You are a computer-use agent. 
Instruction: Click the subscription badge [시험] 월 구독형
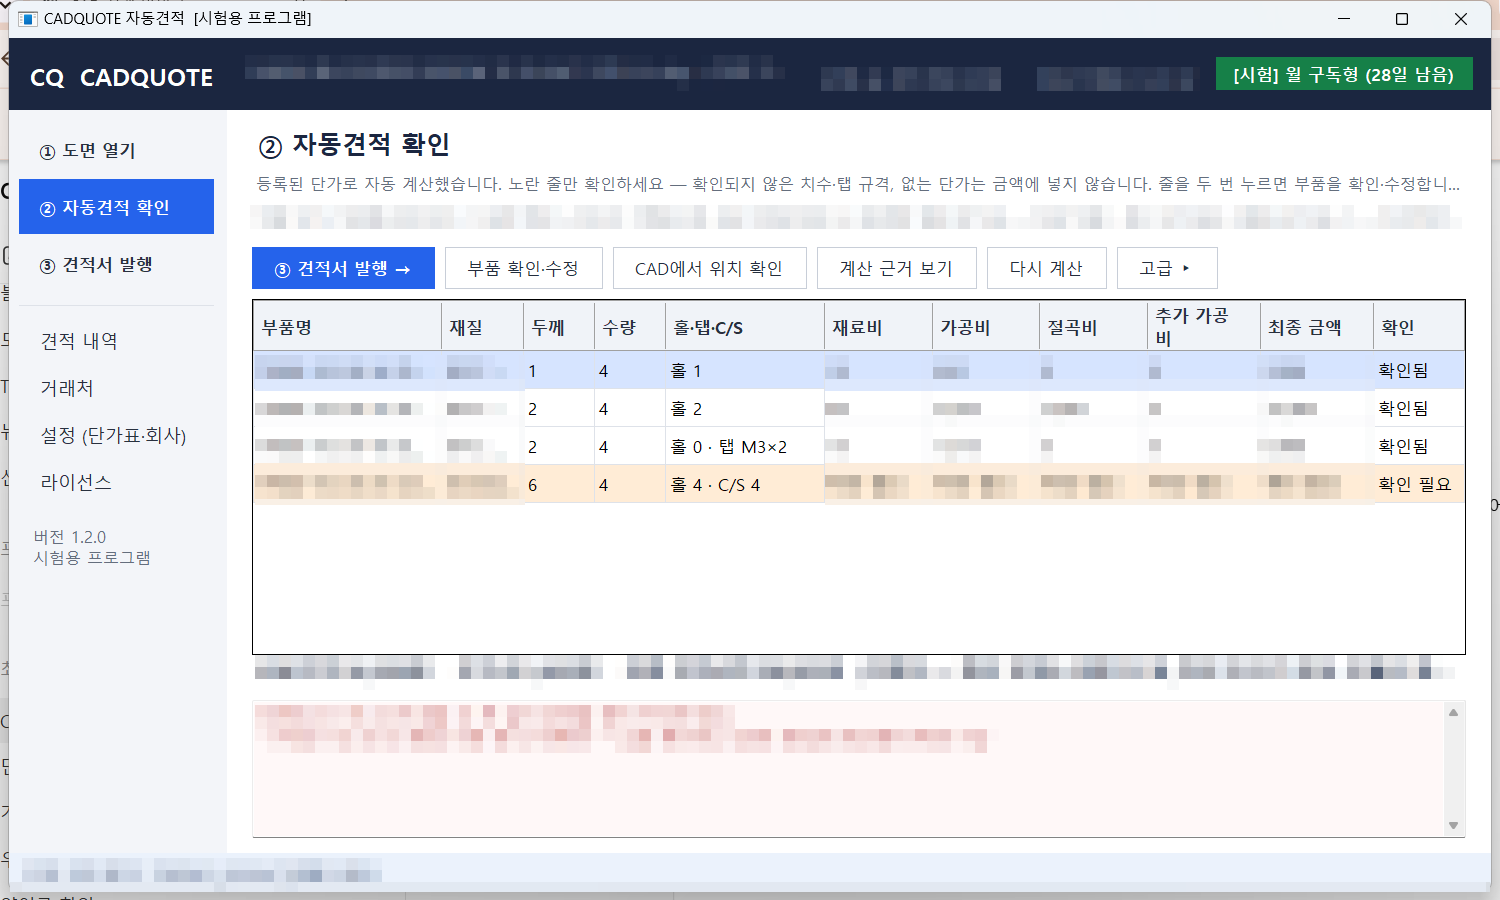coord(1344,74)
